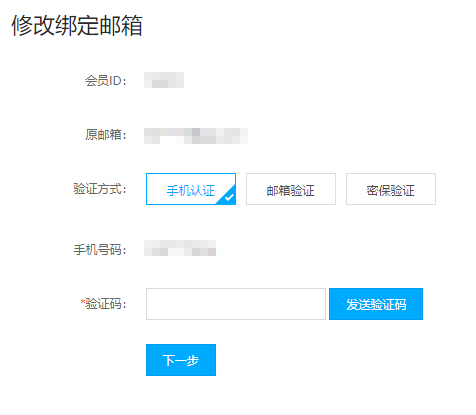Click the blue checkmark corner on 手机认证
Screen dimensions: 476x415
(x=228, y=196)
